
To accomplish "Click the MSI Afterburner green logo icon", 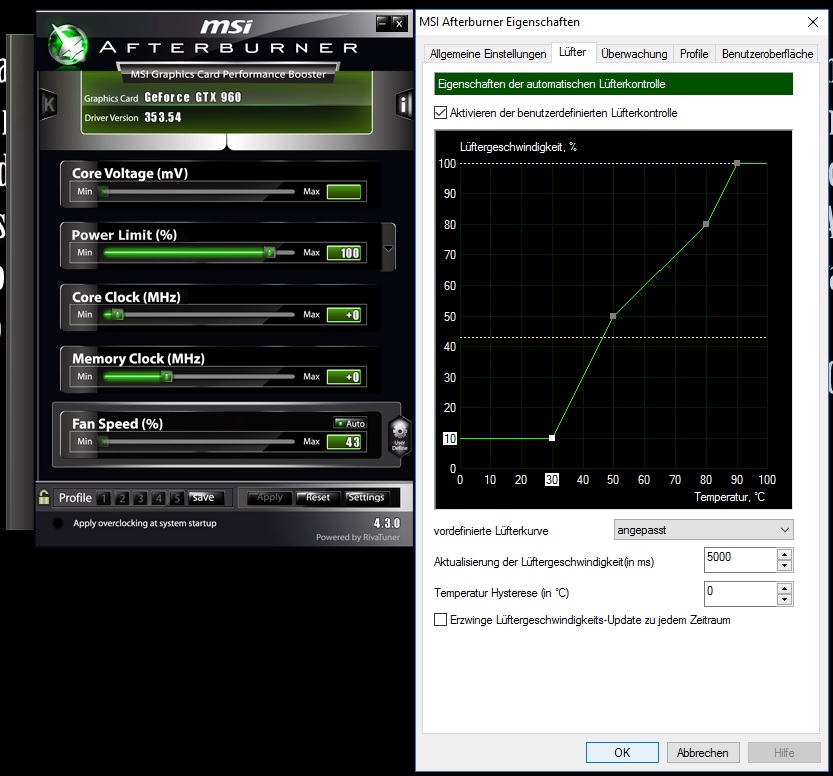I will pos(67,44).
